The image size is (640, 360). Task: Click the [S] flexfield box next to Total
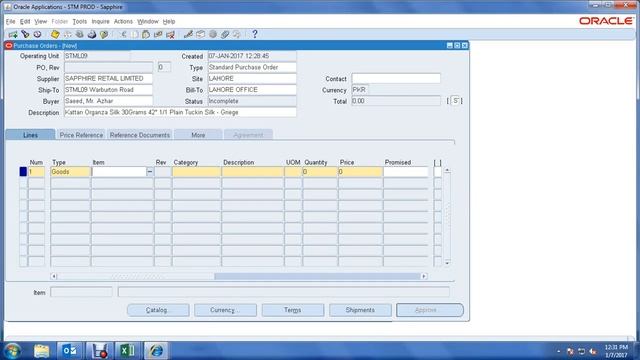pyautogui.click(x=456, y=101)
